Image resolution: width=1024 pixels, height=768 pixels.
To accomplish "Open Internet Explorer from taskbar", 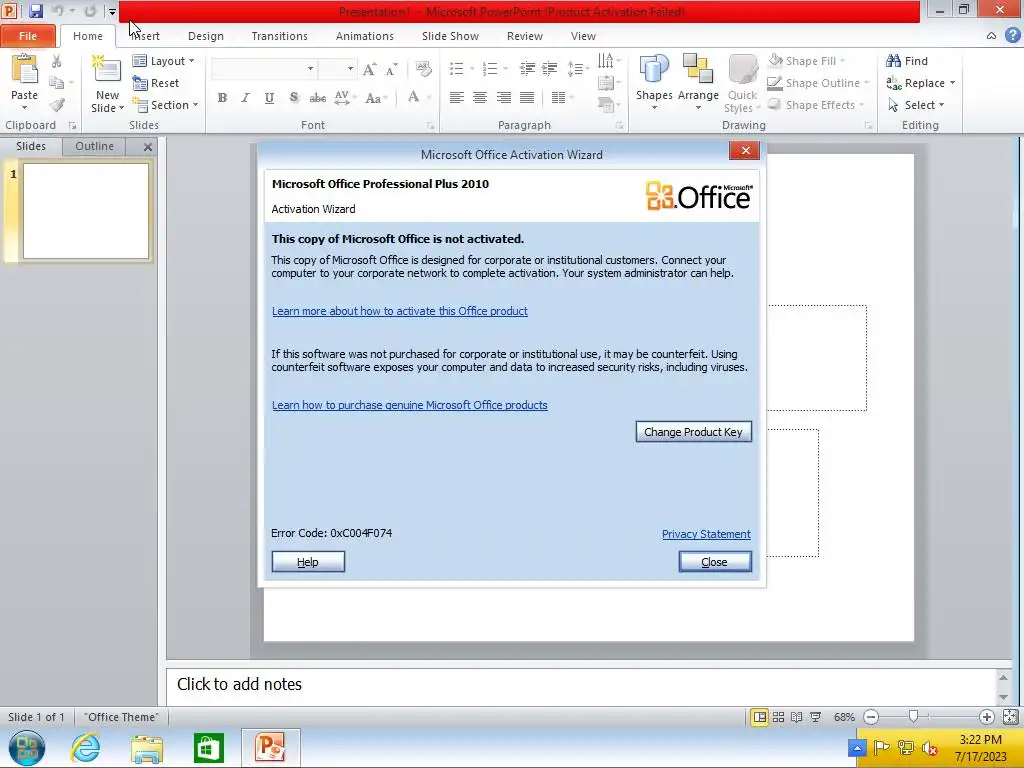I will point(85,747).
